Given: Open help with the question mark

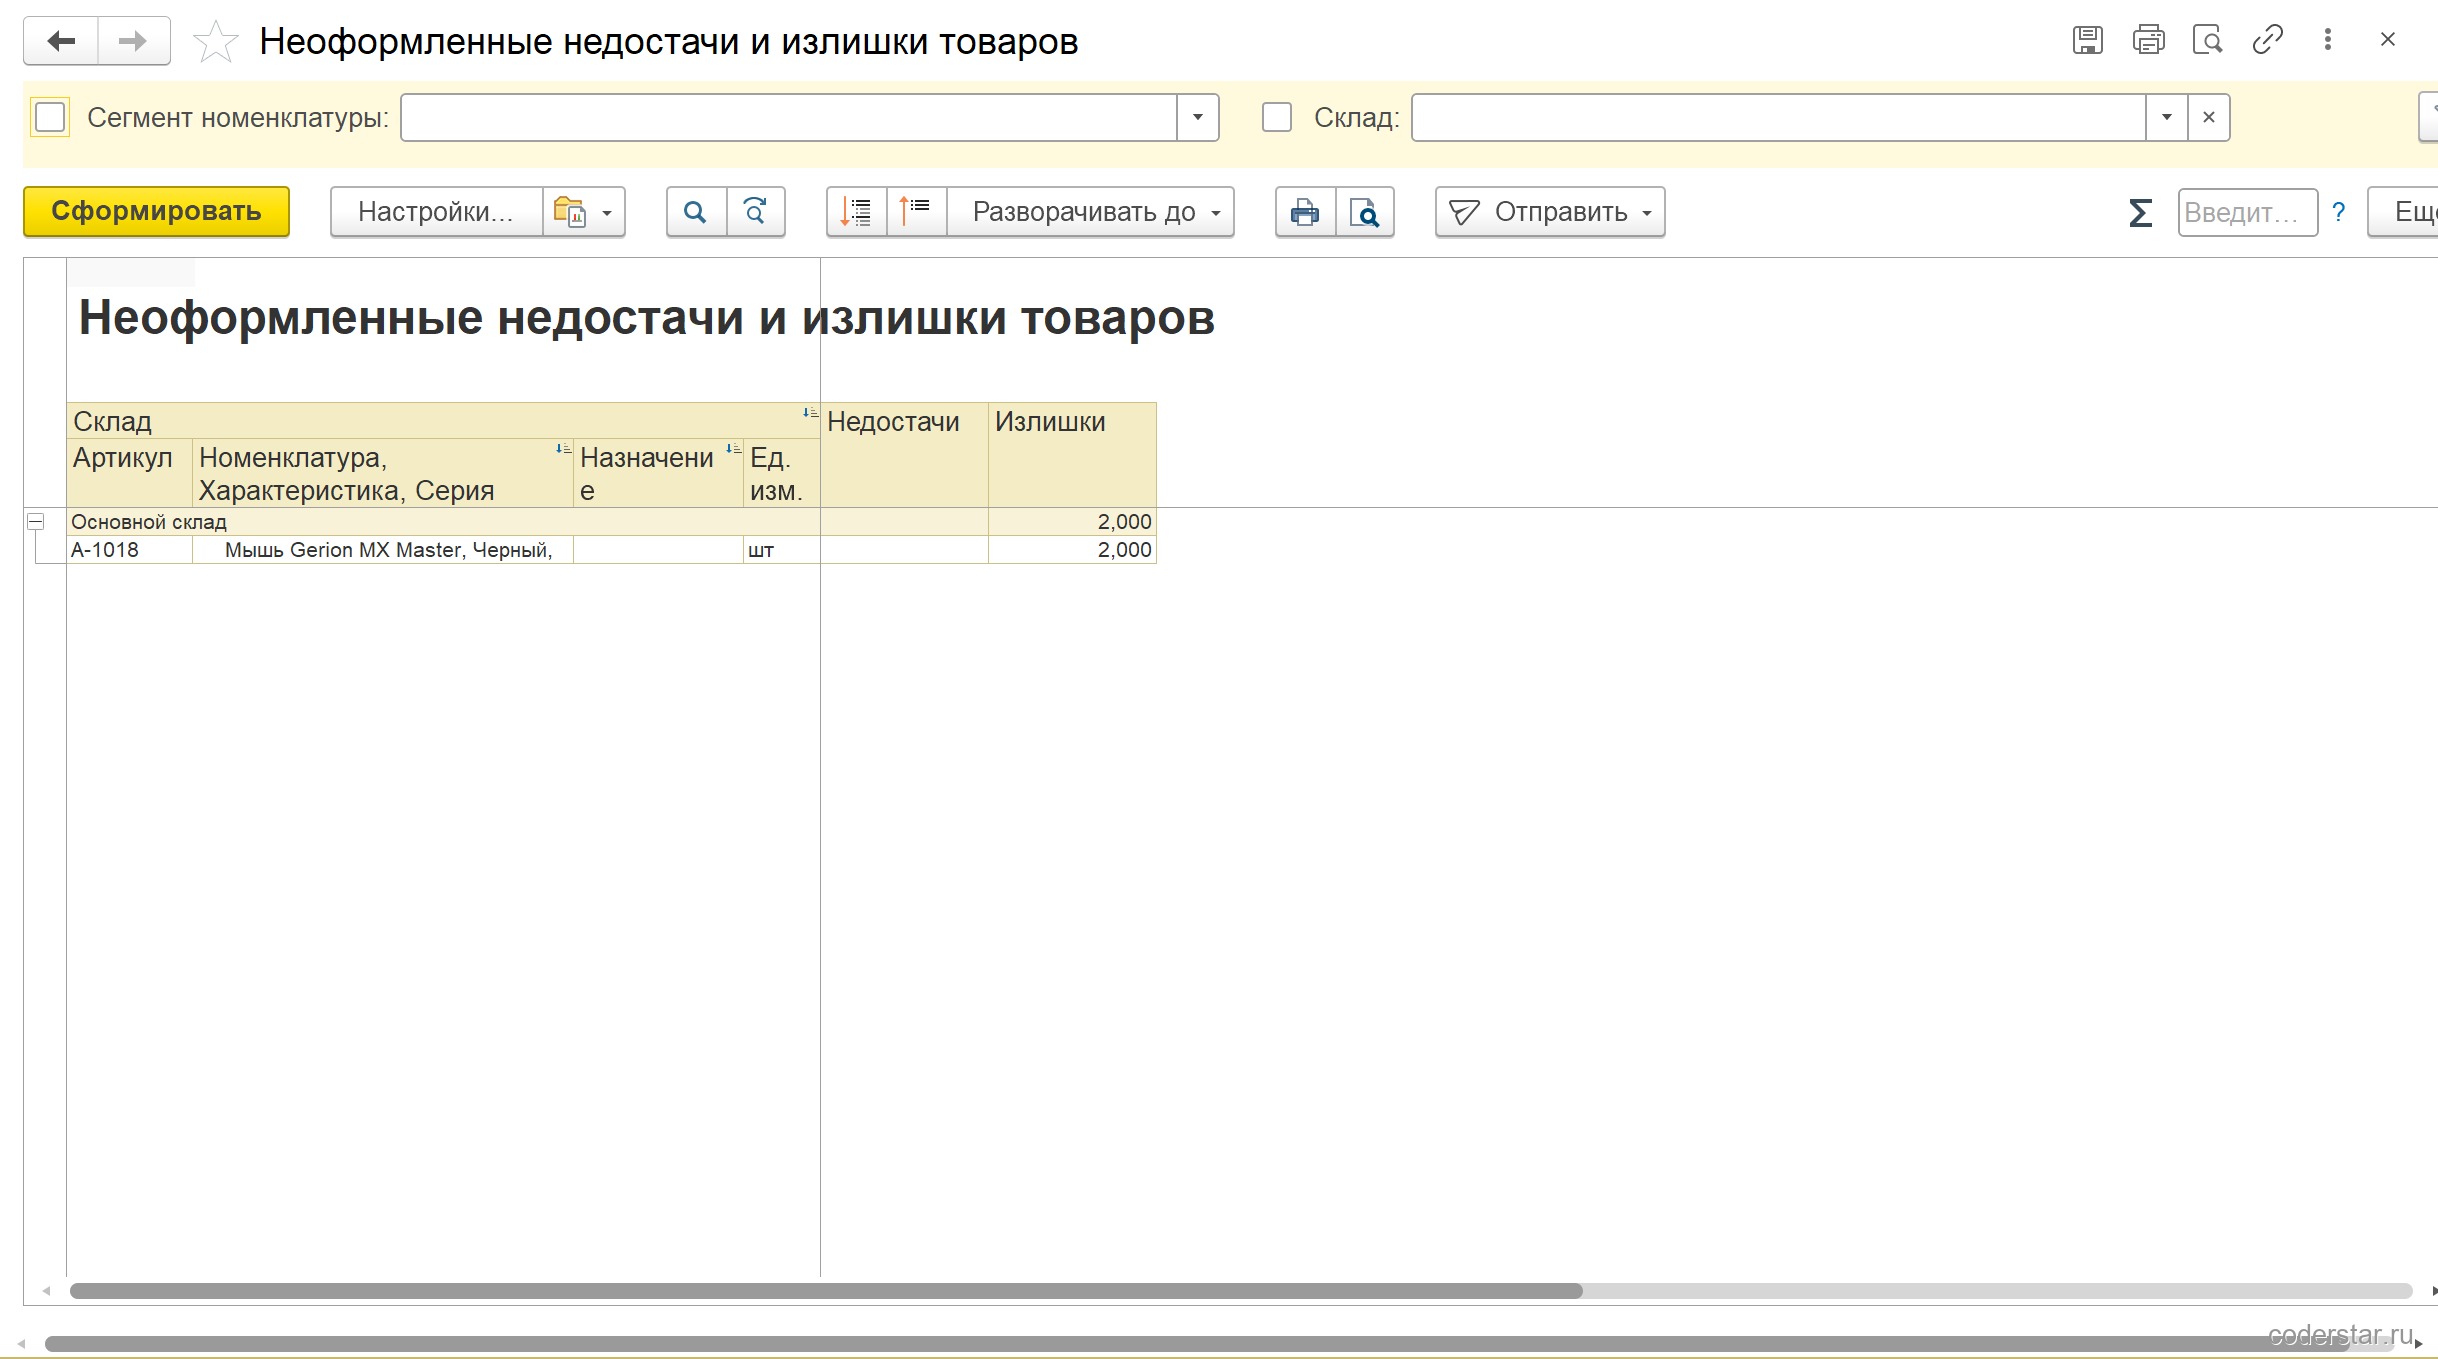Looking at the screenshot, I should 2338,212.
